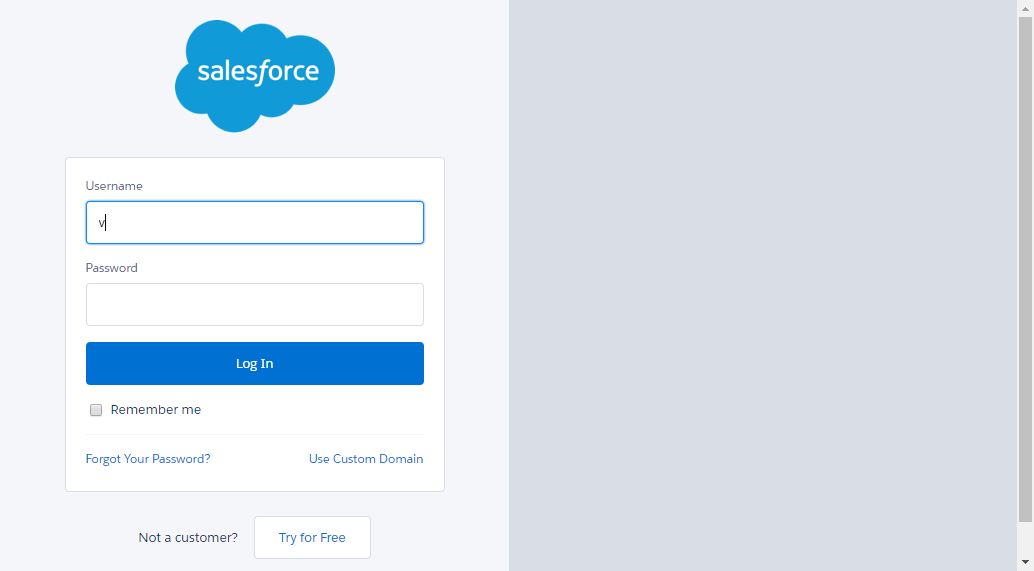Viewport: 1034px width, 571px height.
Task: Click the Salesforce cloud logo
Action: (x=255, y=76)
